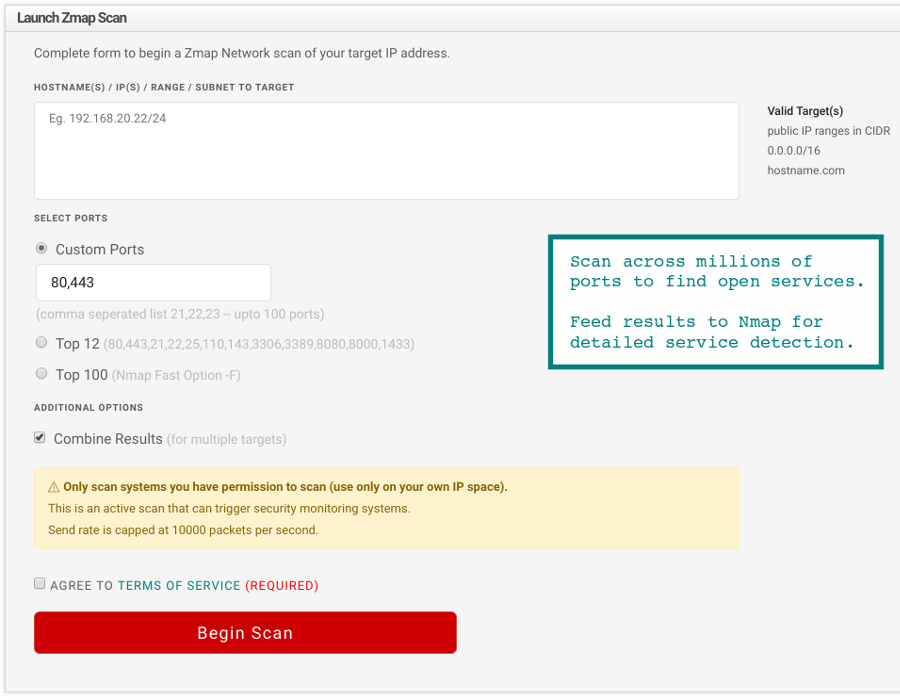Click the '0.0.0.0/16' example text
The height and width of the screenshot is (700, 900).
point(794,150)
